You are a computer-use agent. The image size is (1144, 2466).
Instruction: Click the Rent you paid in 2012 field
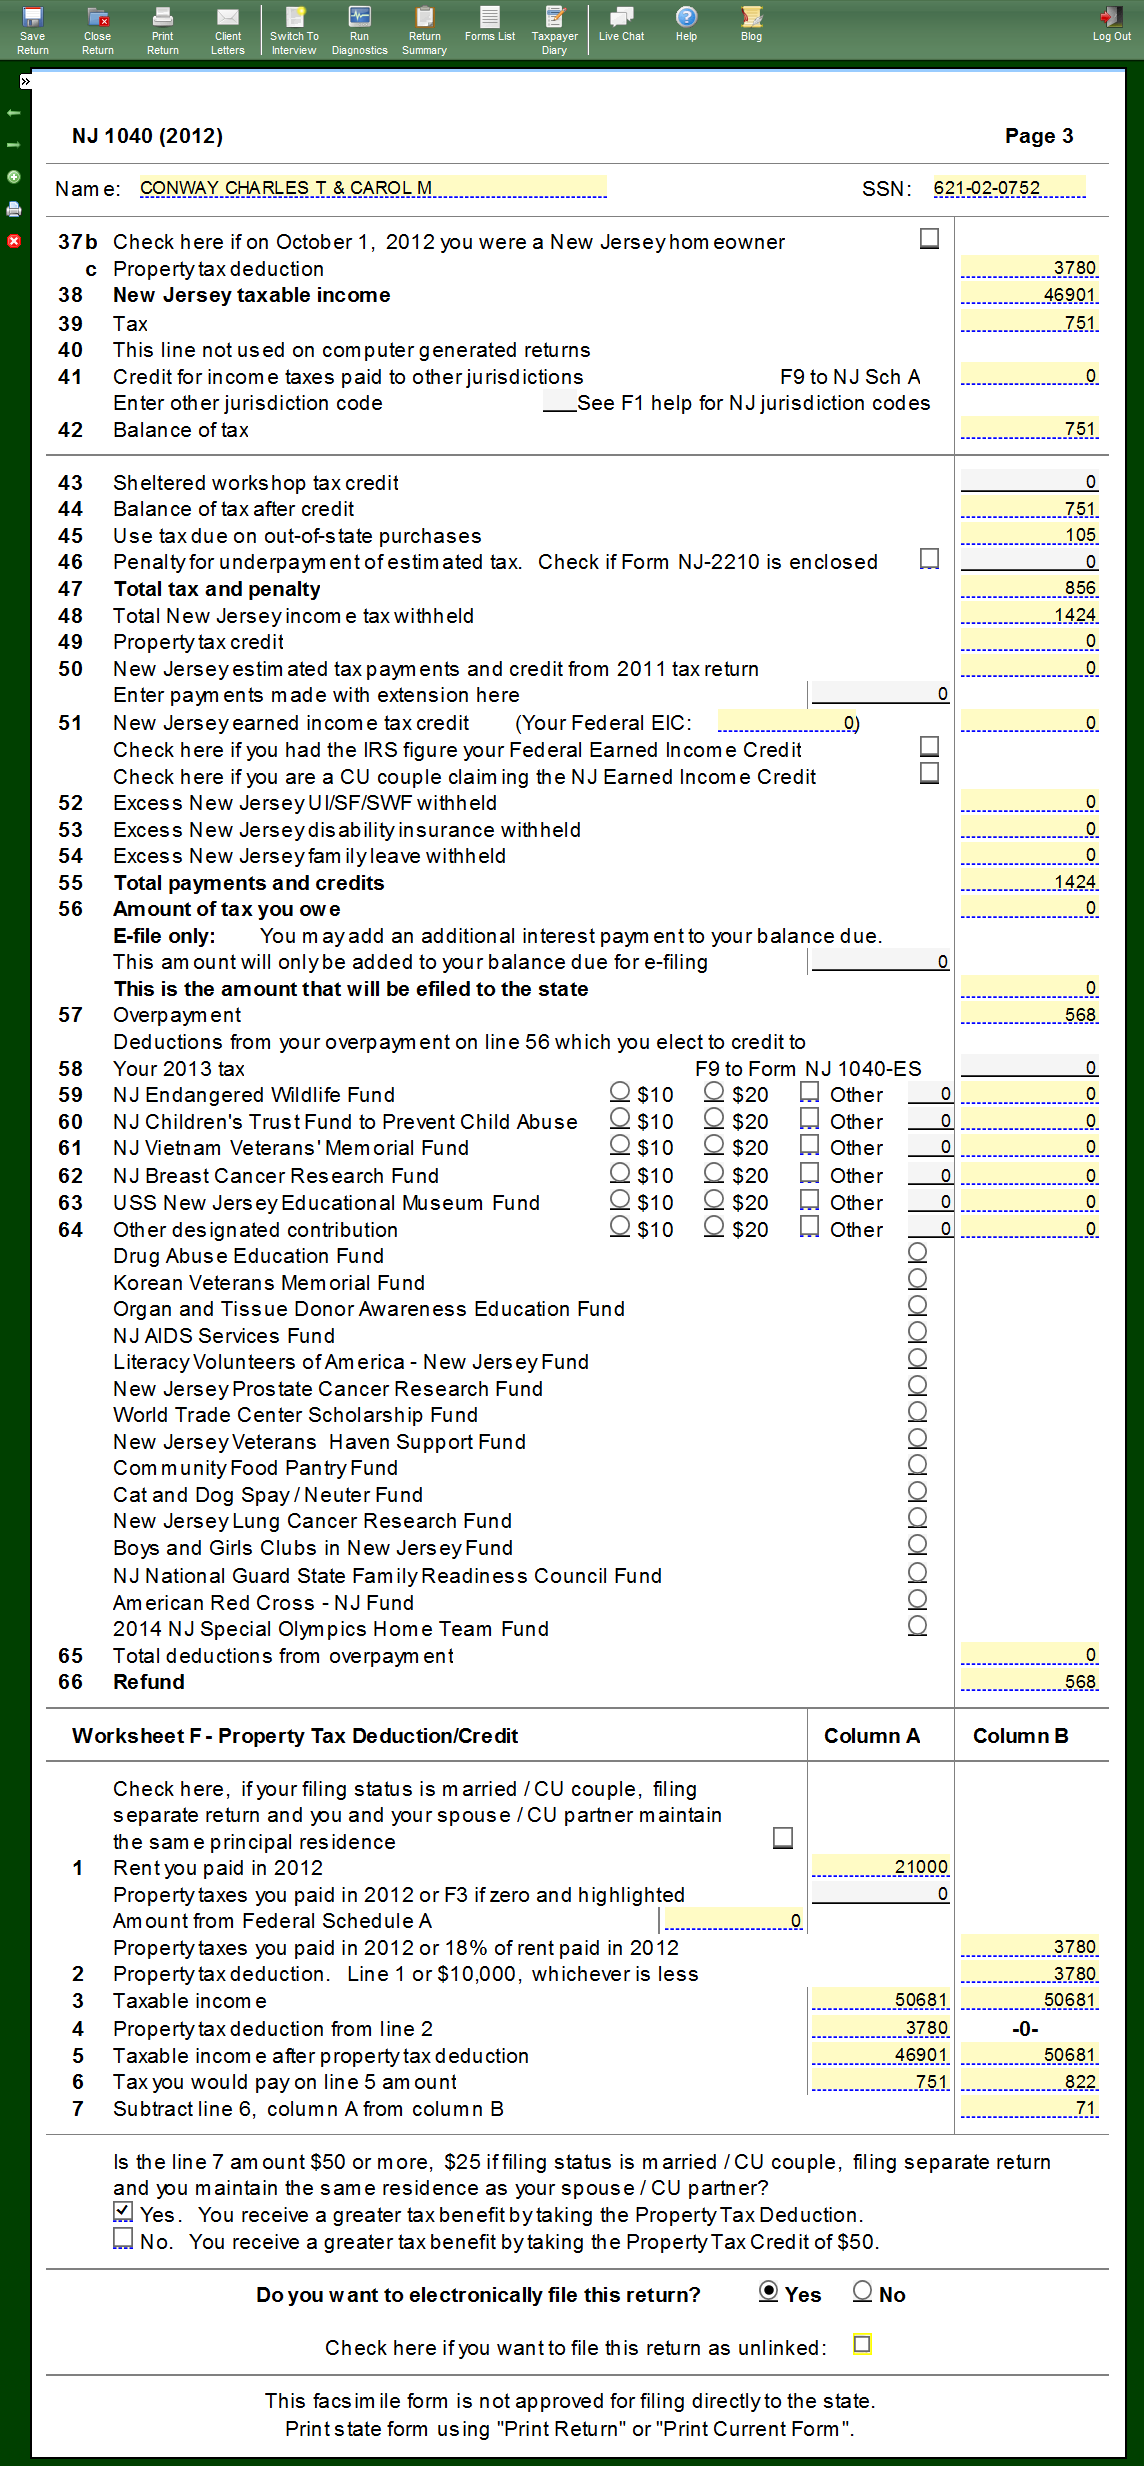[x=880, y=1867]
